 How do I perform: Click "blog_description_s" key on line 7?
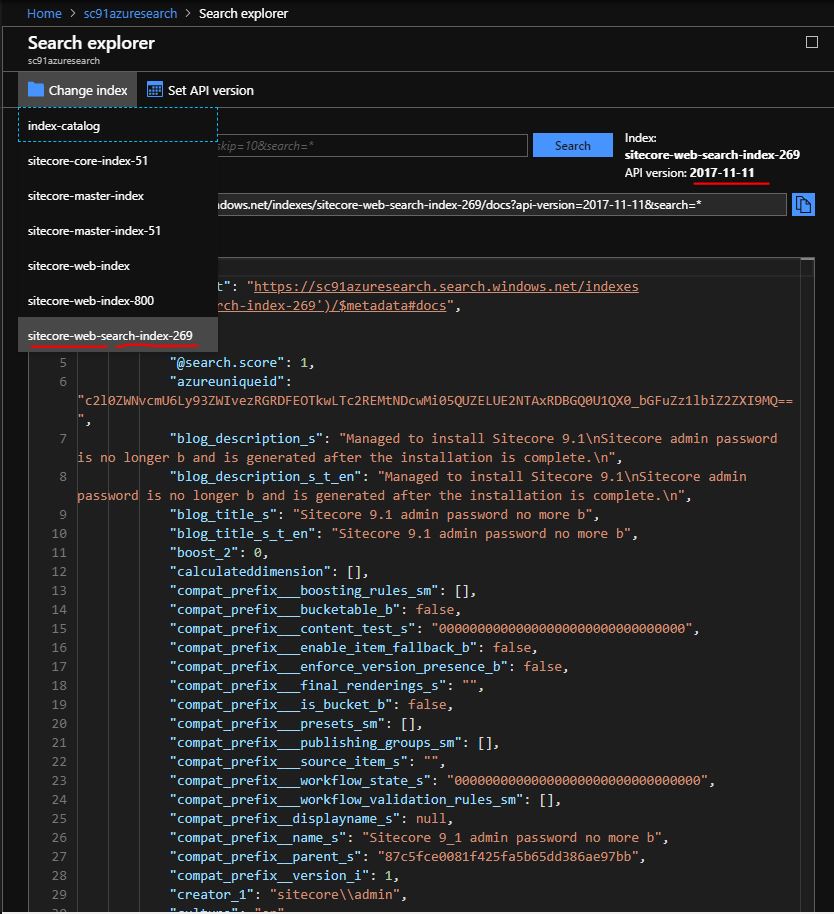click(246, 438)
